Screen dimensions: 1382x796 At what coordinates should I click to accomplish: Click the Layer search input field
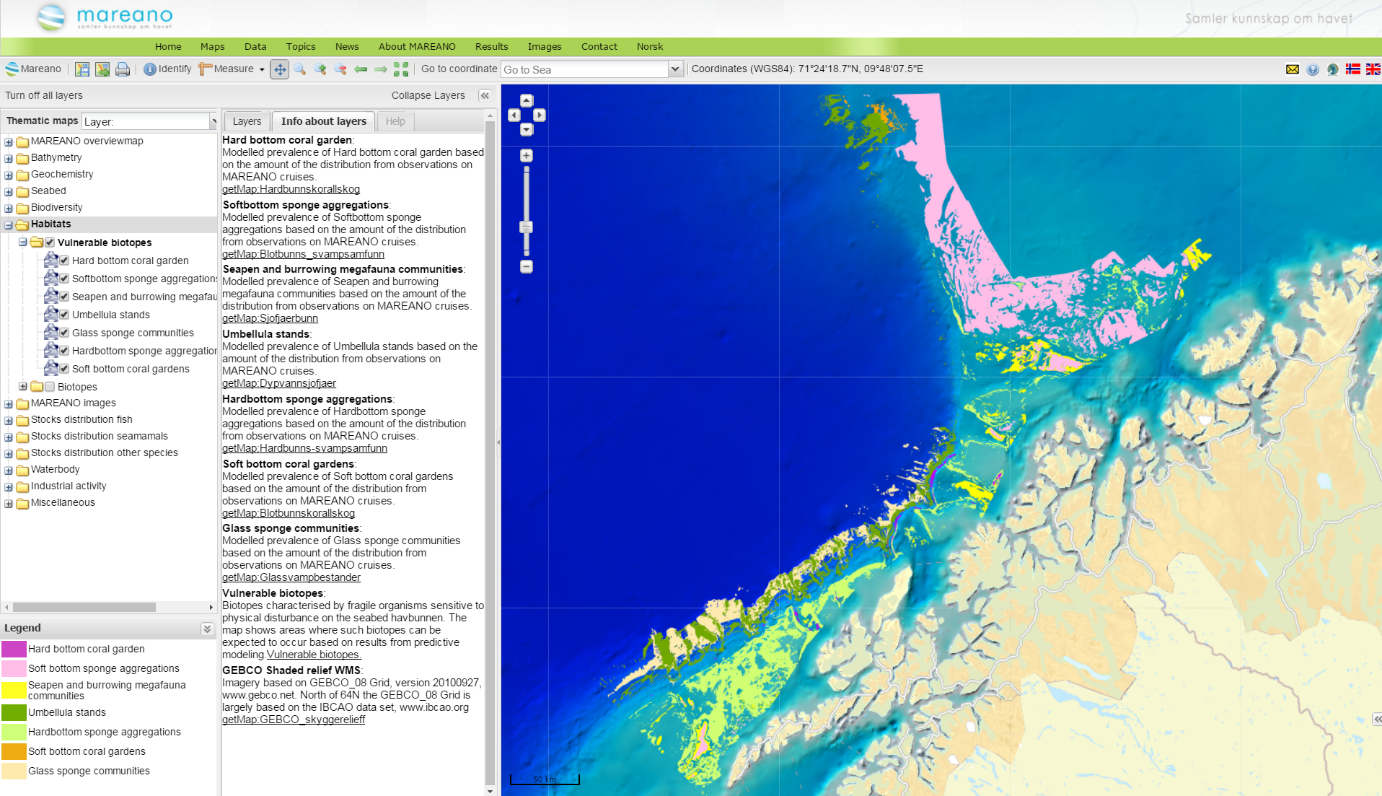click(146, 121)
